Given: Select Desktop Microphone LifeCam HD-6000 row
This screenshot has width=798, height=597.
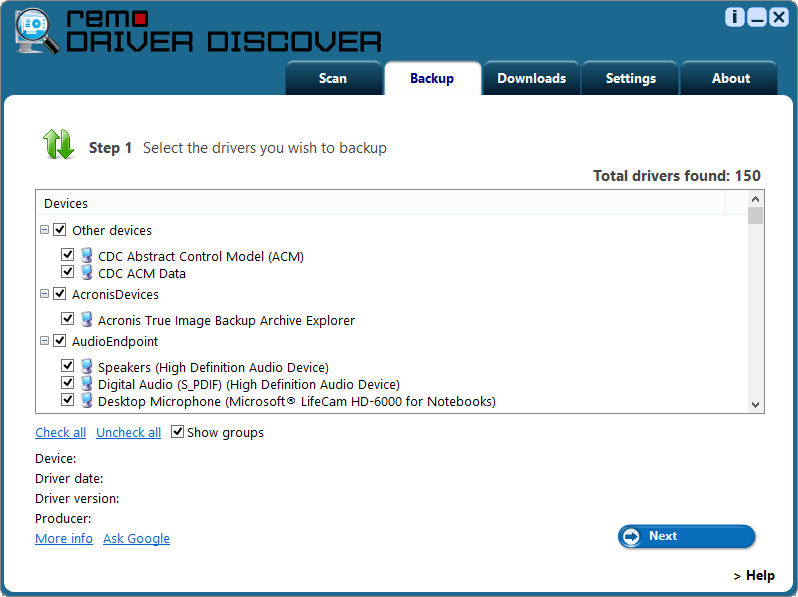Looking at the screenshot, I should (x=297, y=402).
